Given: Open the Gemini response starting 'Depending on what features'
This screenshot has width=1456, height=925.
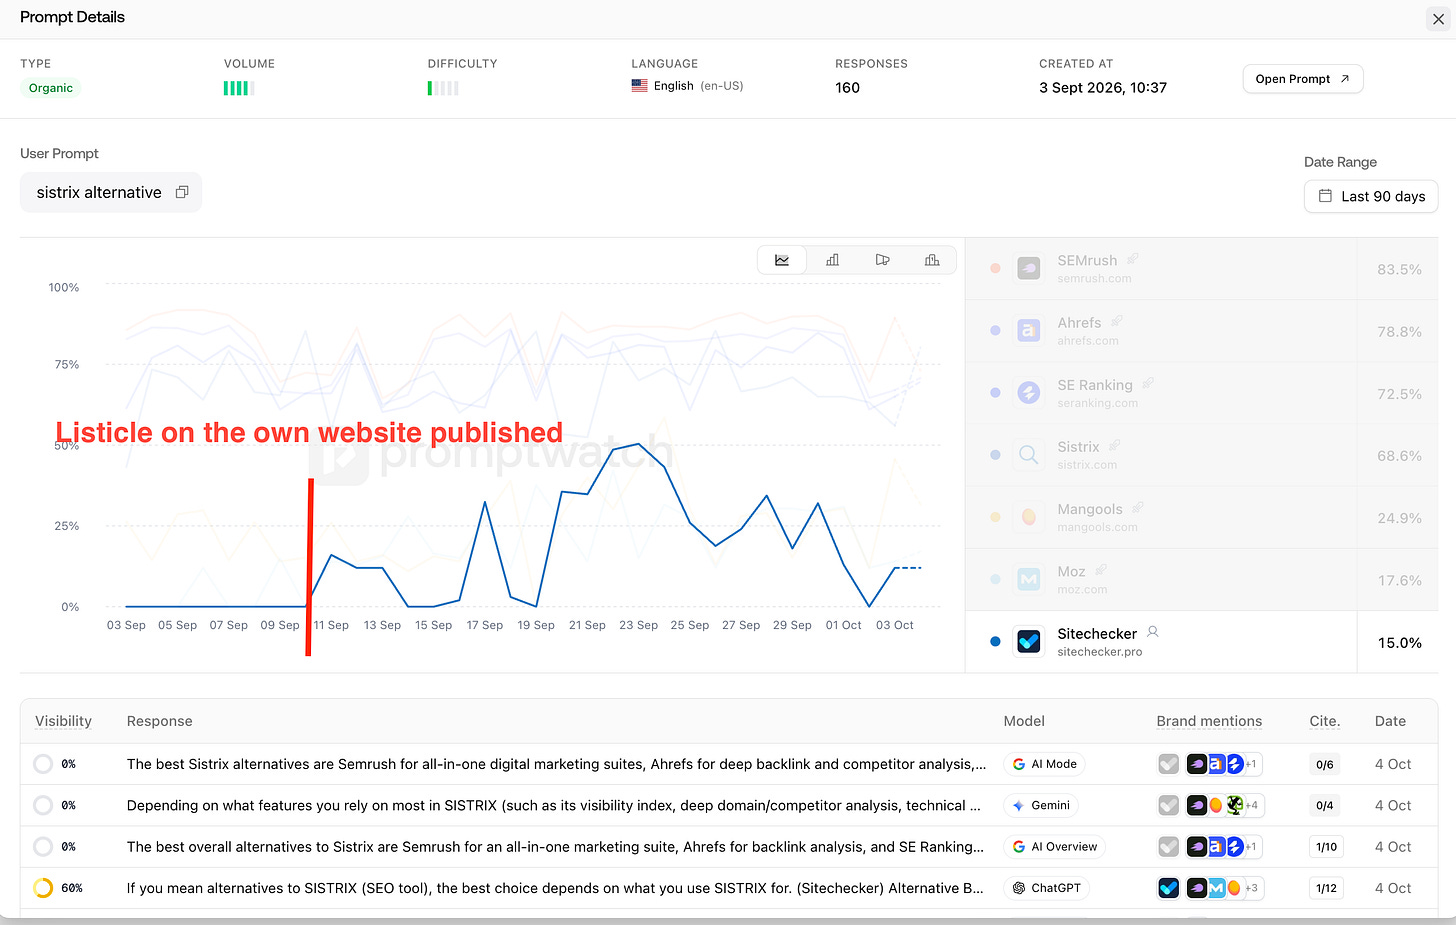Looking at the screenshot, I should [729, 805].
